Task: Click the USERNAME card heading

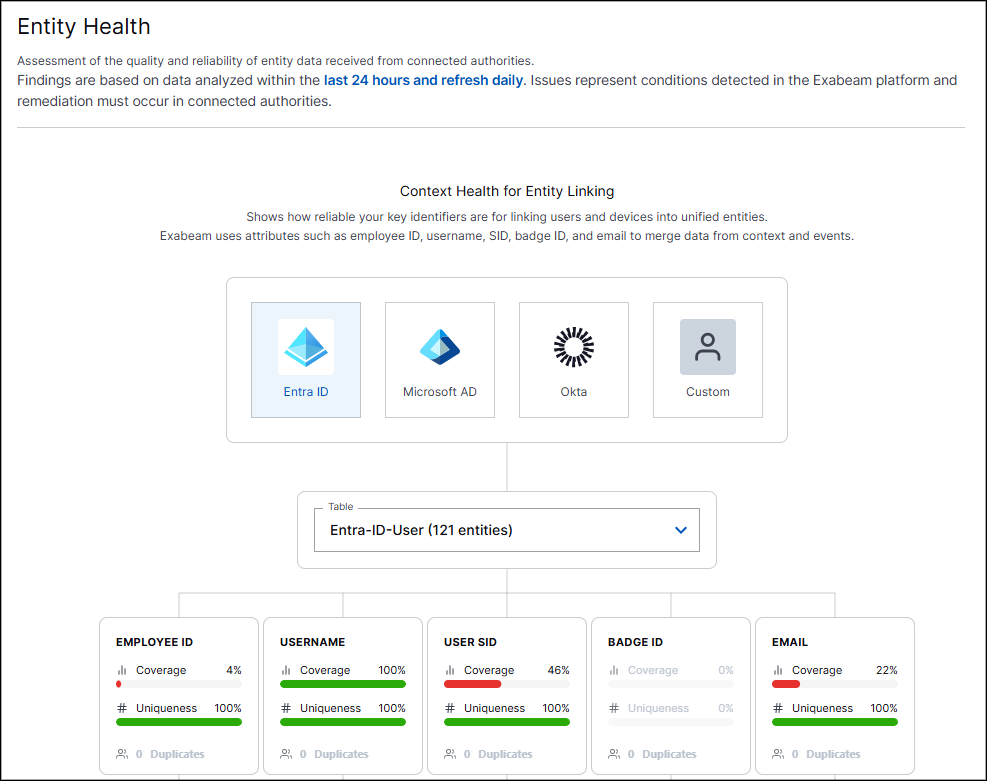Action: (312, 642)
